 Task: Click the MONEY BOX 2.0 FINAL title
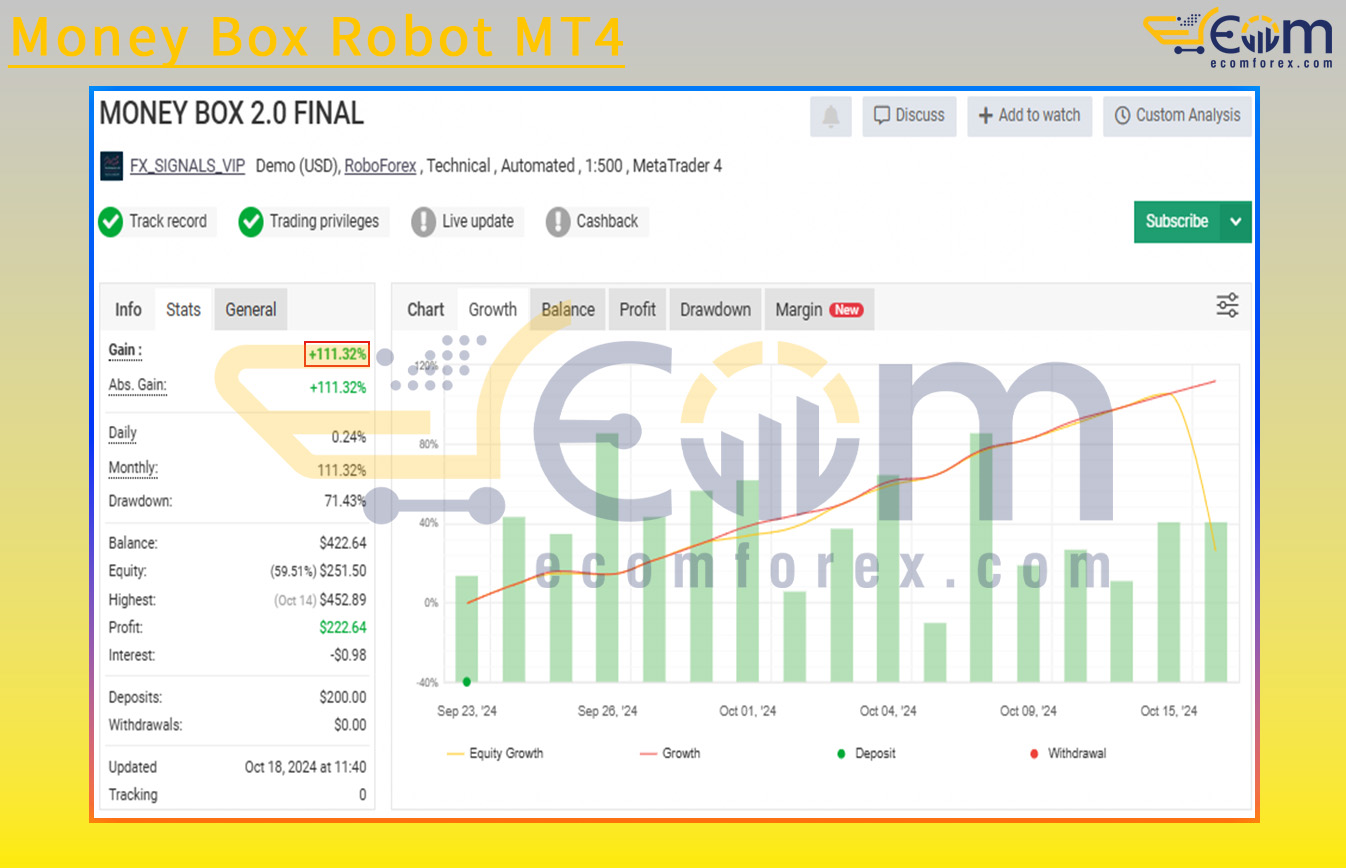click(231, 114)
